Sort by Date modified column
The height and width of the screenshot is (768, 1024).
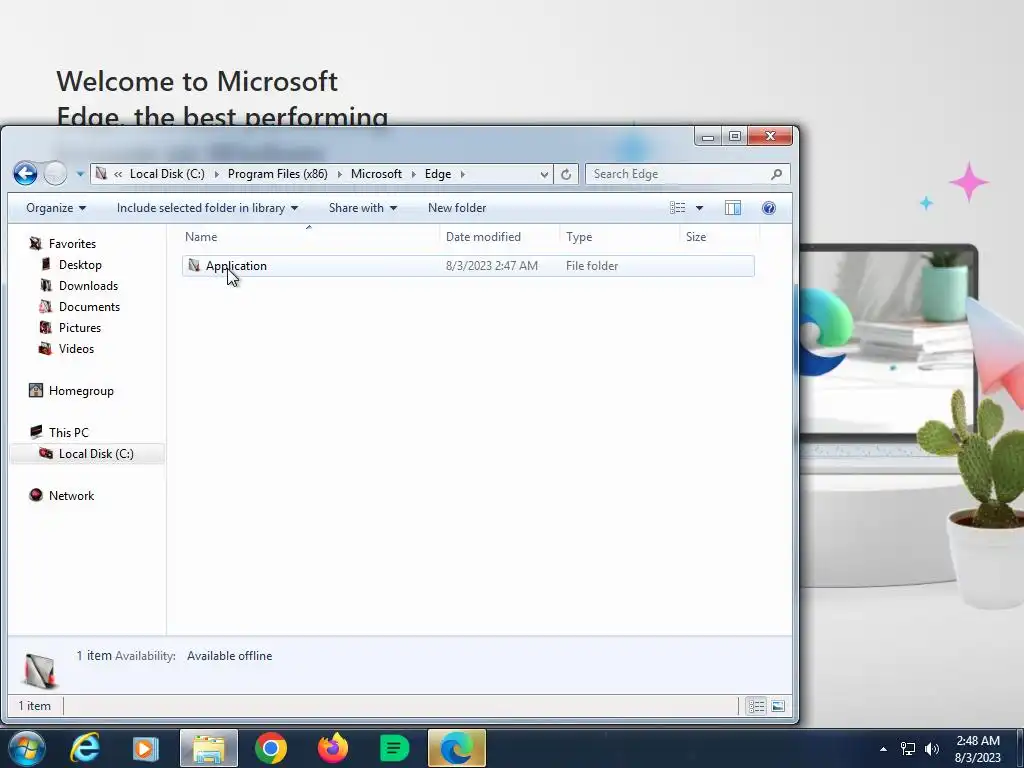tap(500, 236)
